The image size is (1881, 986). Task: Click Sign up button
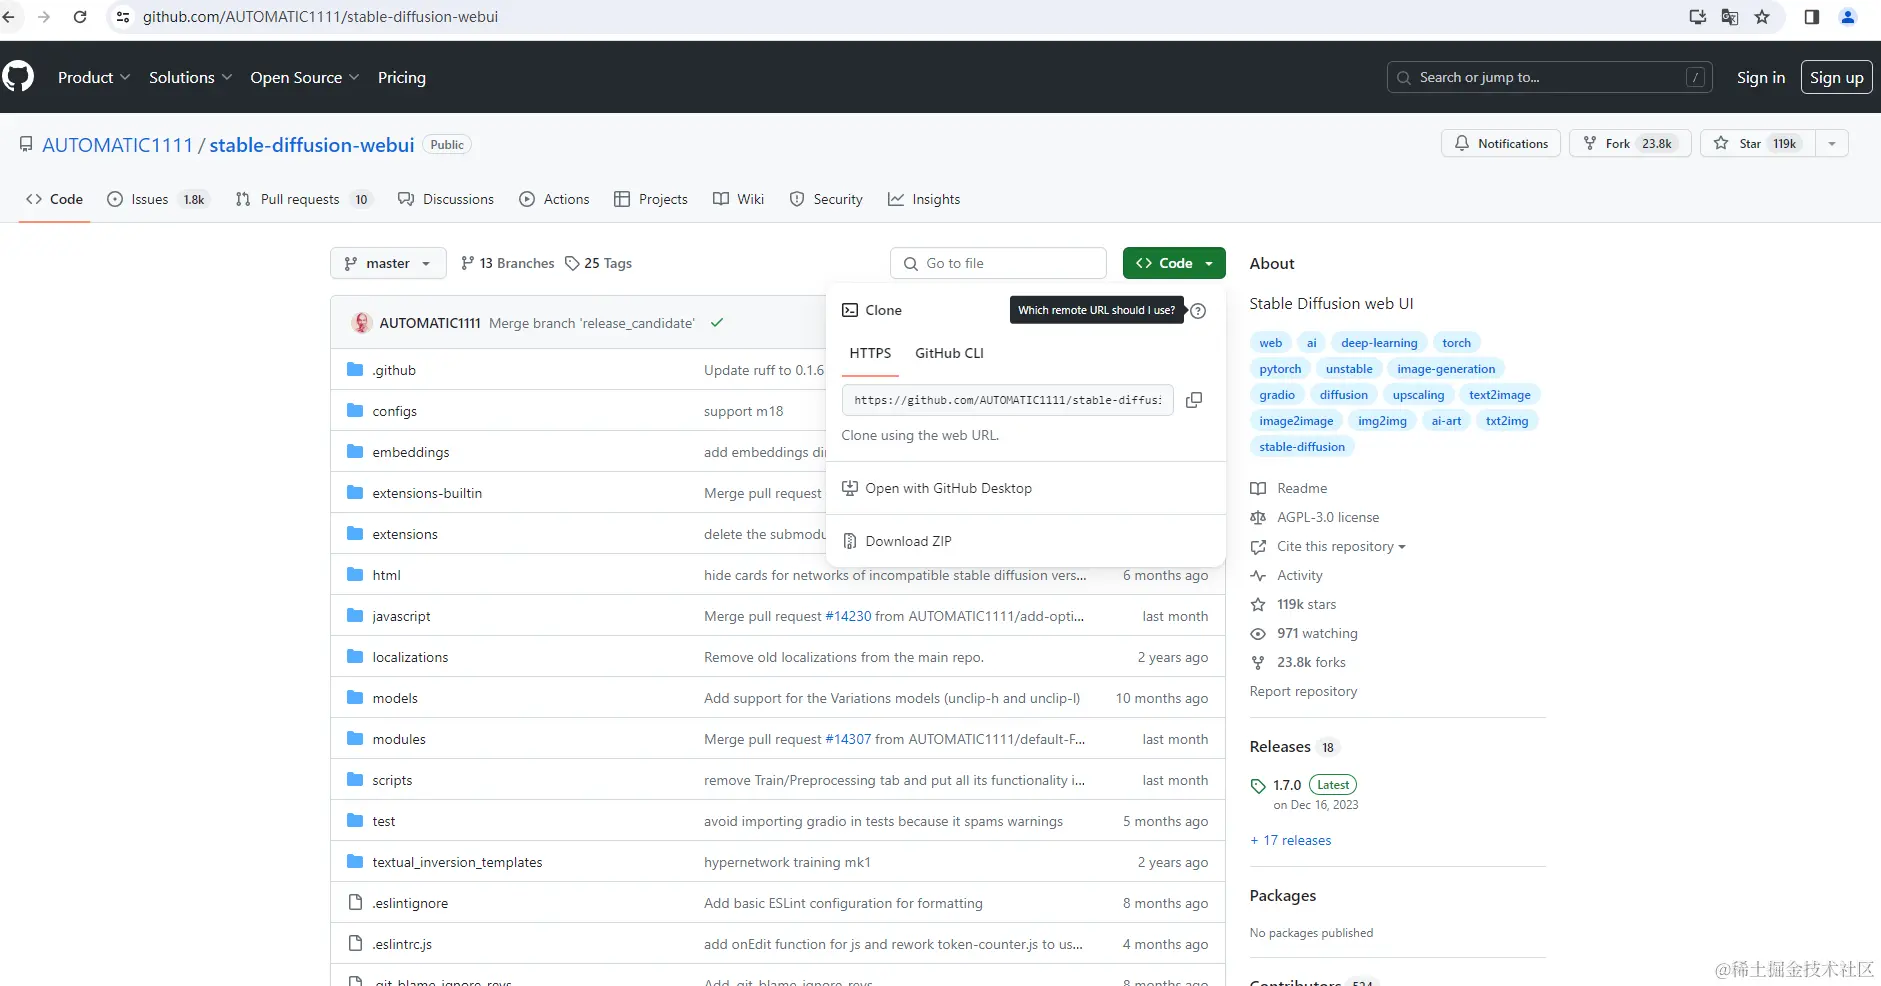(1836, 77)
